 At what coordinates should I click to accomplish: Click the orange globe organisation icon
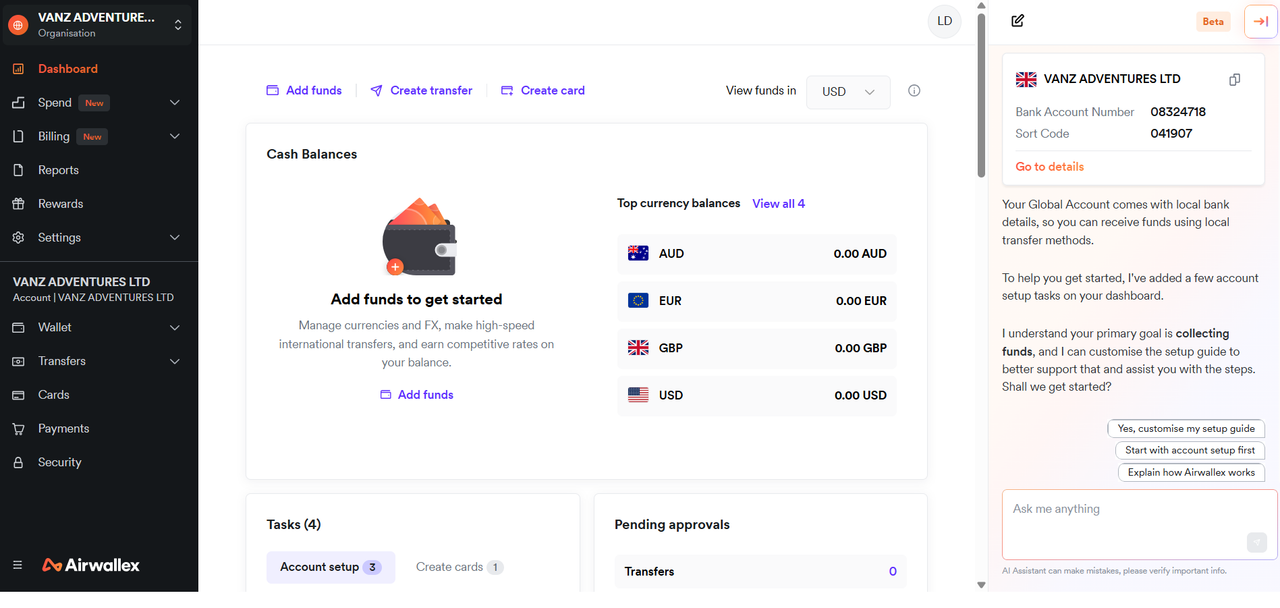click(18, 25)
